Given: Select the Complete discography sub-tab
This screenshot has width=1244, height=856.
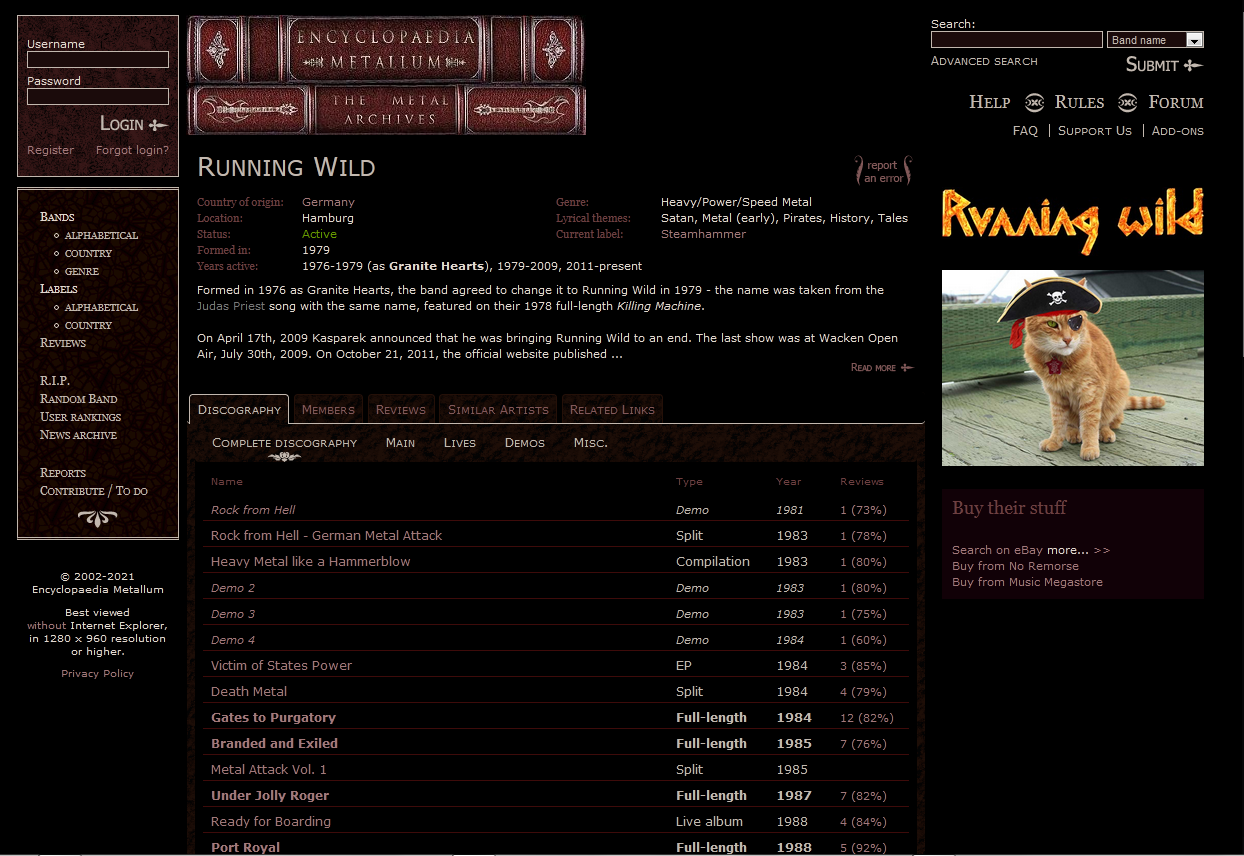Looking at the screenshot, I should point(285,442).
